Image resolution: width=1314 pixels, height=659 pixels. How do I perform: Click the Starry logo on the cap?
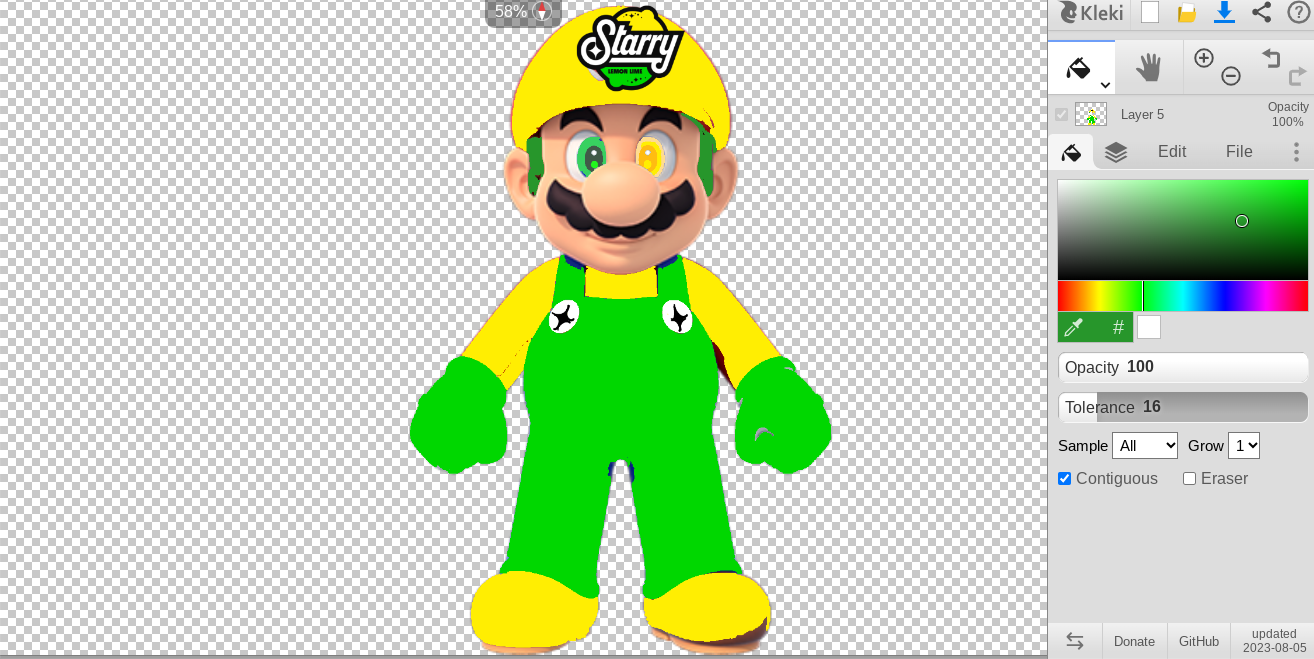[630, 48]
